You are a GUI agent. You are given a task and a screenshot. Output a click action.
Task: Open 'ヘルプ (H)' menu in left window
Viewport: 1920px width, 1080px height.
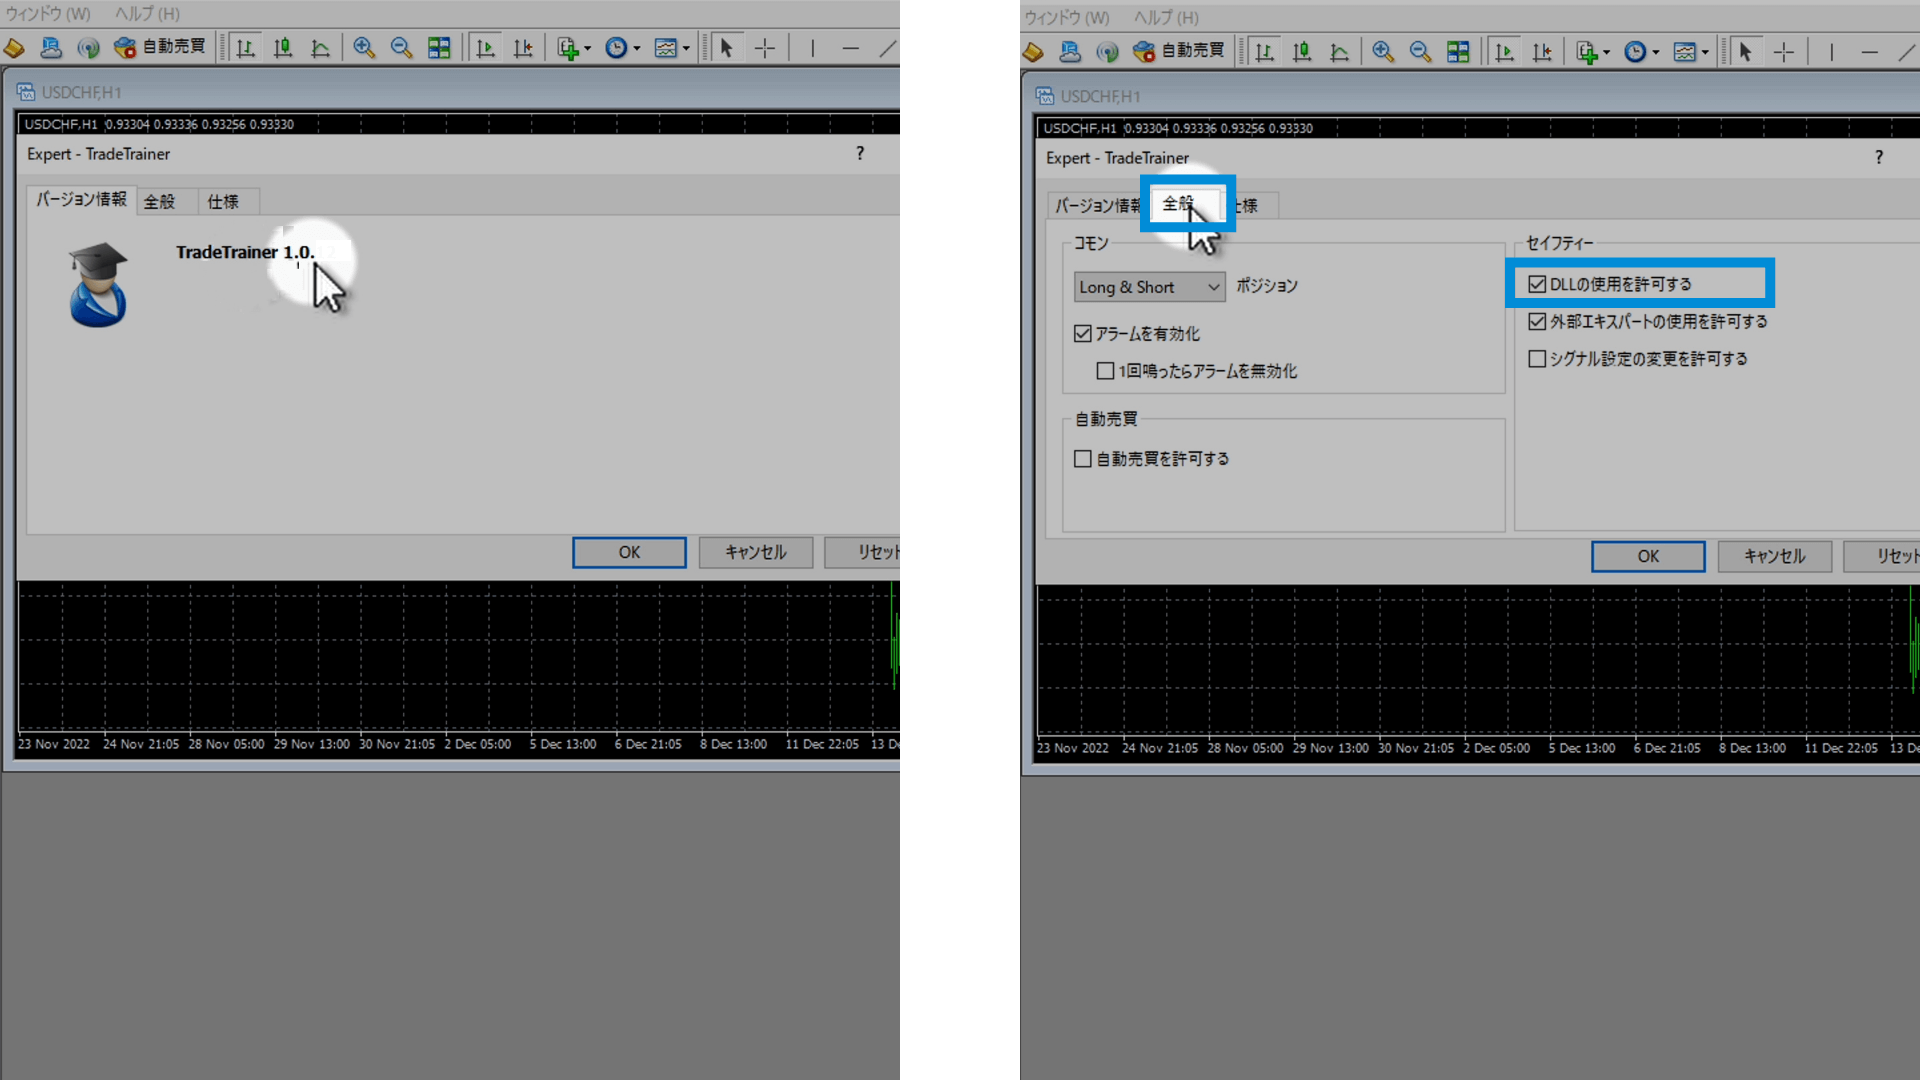pos(147,14)
